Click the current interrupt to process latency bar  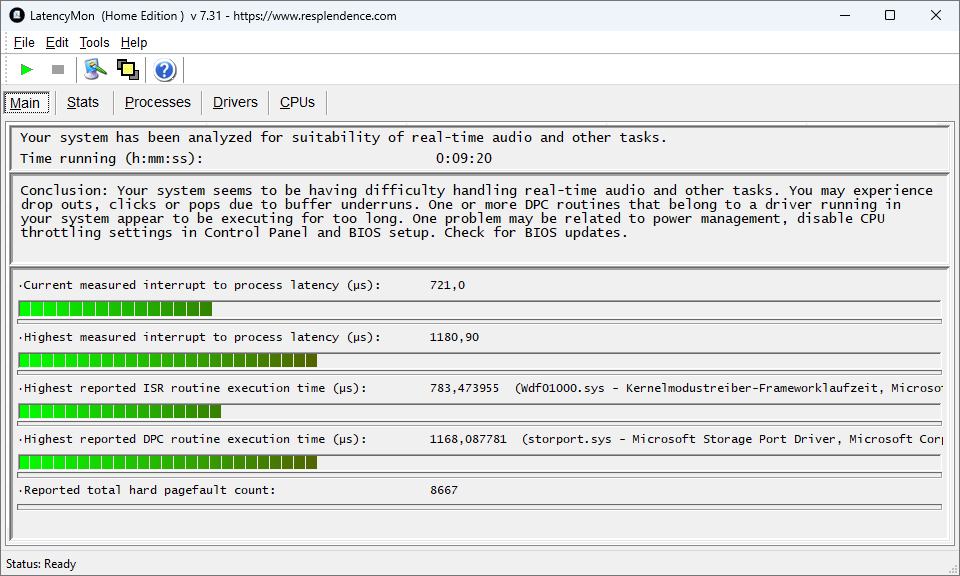click(479, 309)
